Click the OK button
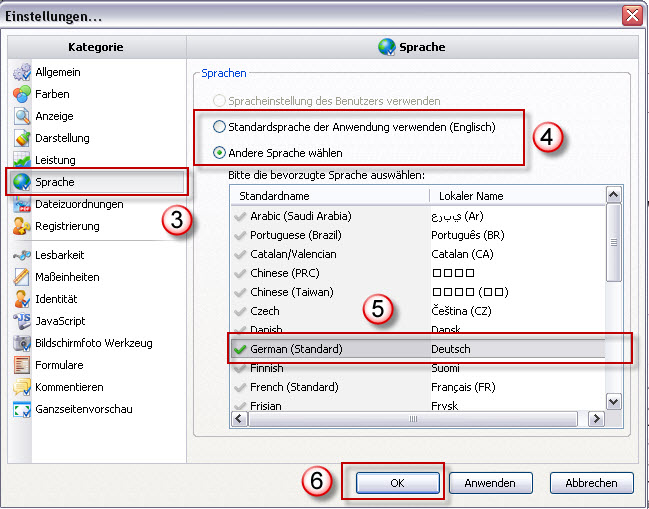This screenshot has width=649, height=509. pyautogui.click(x=397, y=483)
